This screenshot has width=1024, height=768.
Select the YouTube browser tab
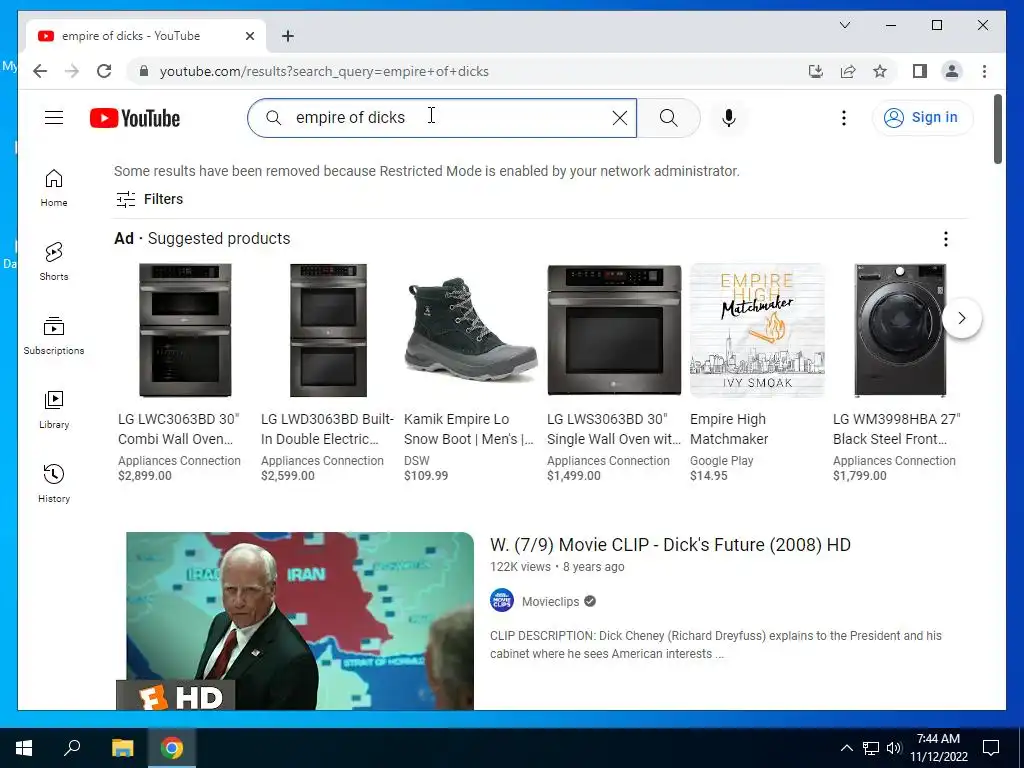coord(145,36)
